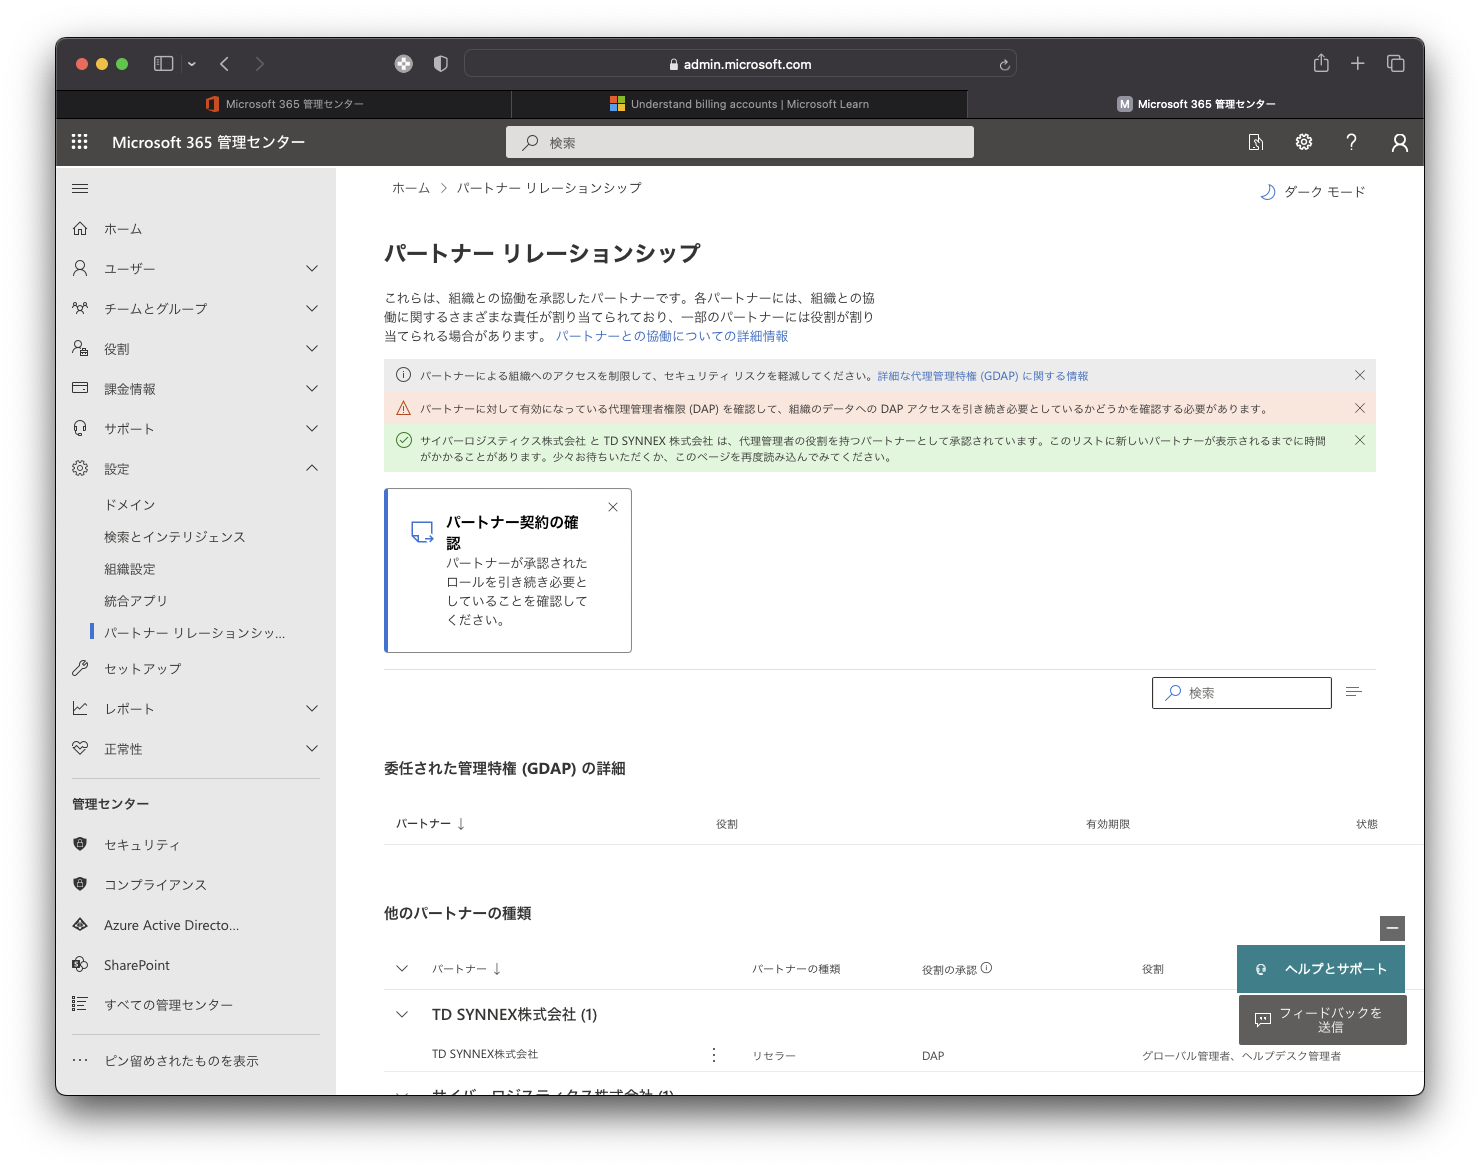Collapse the TD SYNNEX株式会社 (1) group
This screenshot has width=1480, height=1169.
[402, 1014]
